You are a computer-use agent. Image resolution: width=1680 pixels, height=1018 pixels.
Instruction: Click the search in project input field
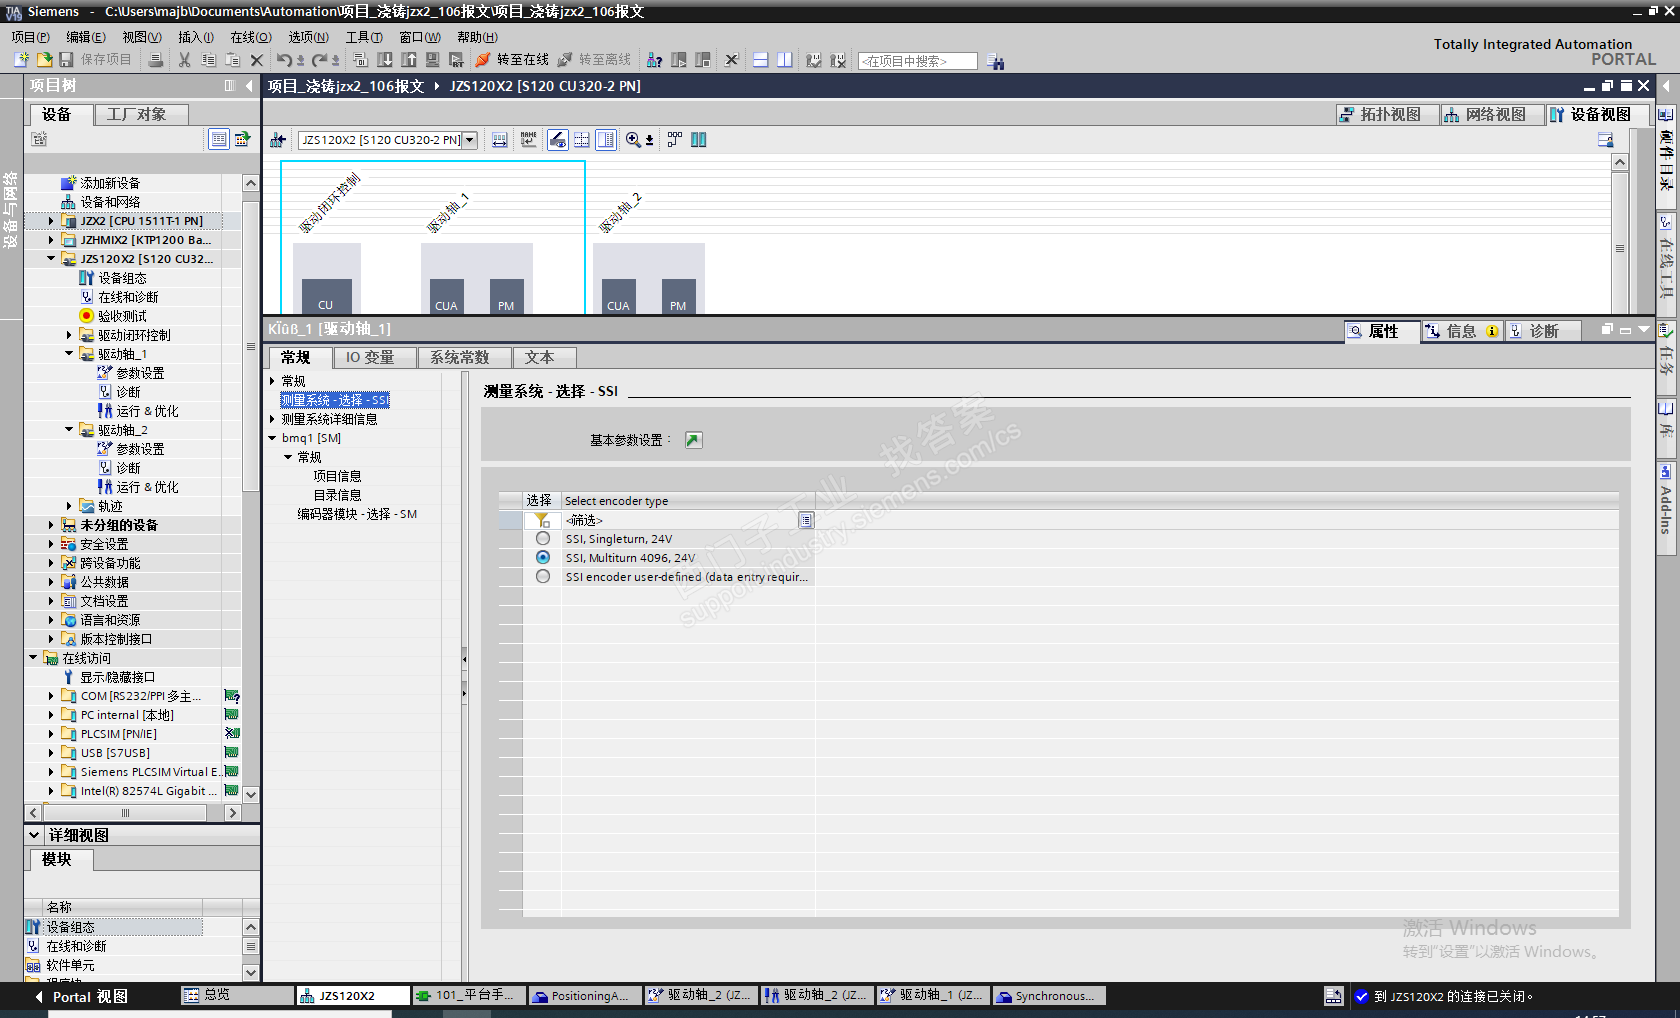point(918,61)
